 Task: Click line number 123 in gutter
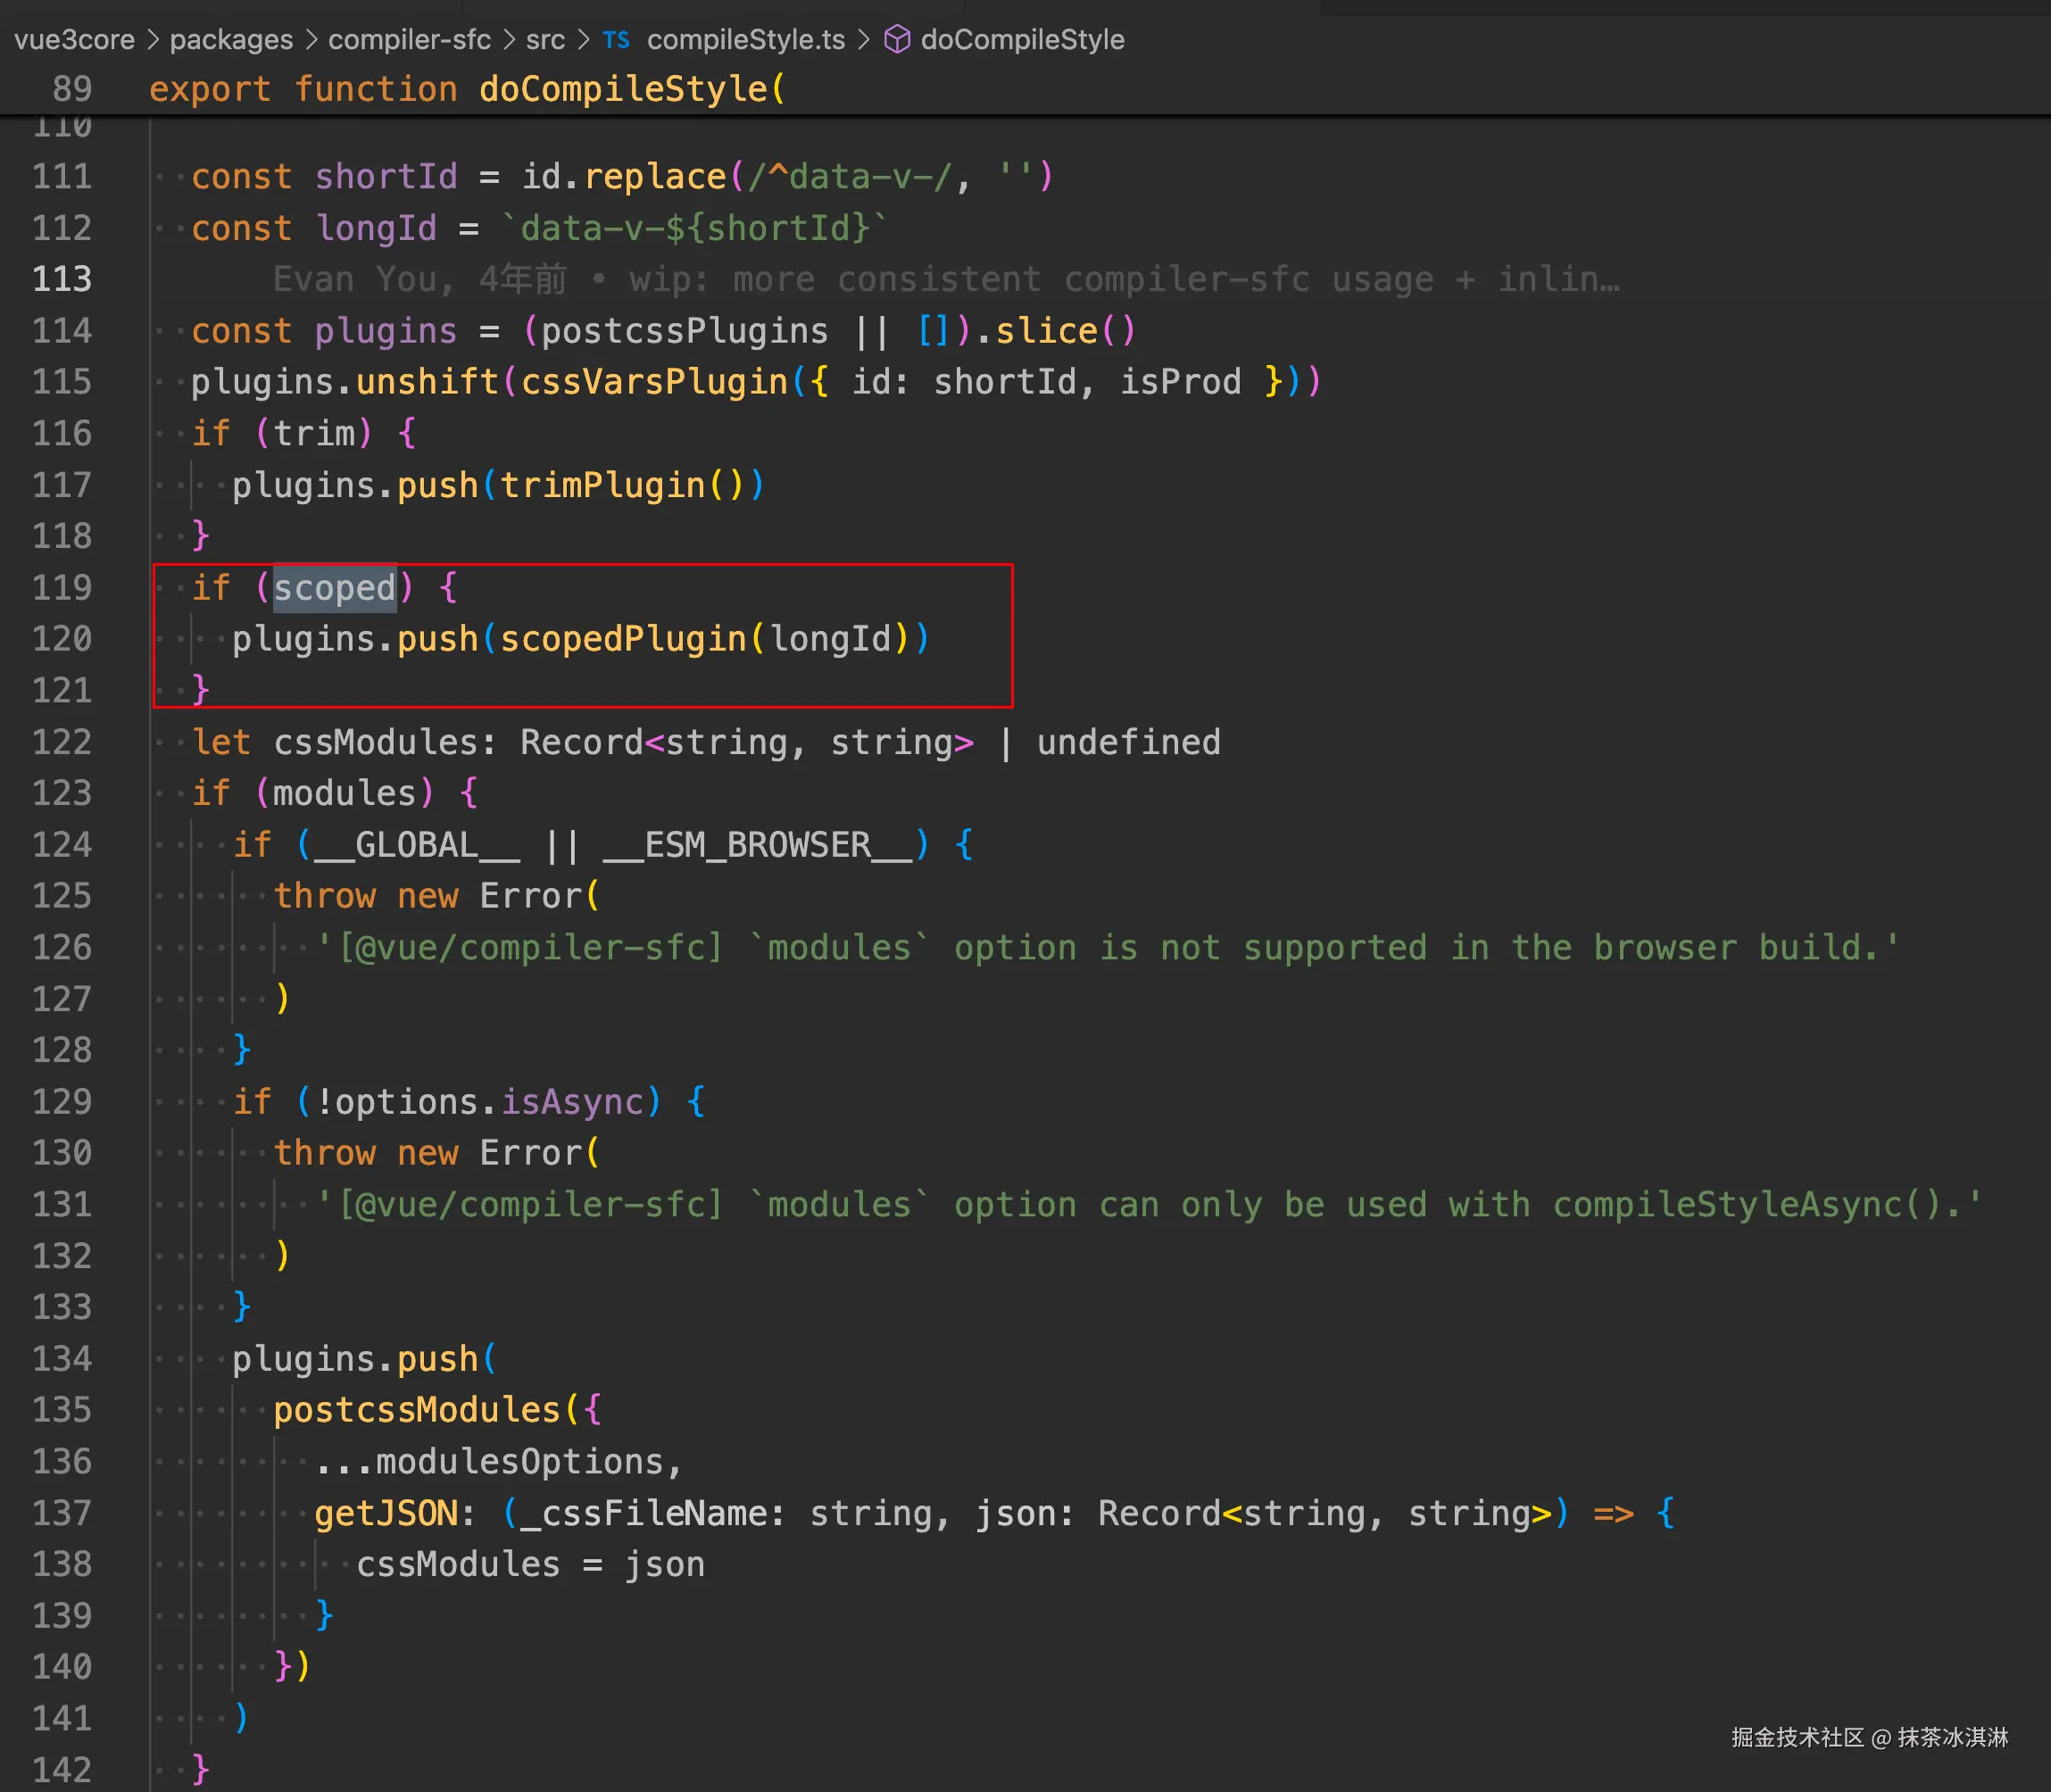62,793
